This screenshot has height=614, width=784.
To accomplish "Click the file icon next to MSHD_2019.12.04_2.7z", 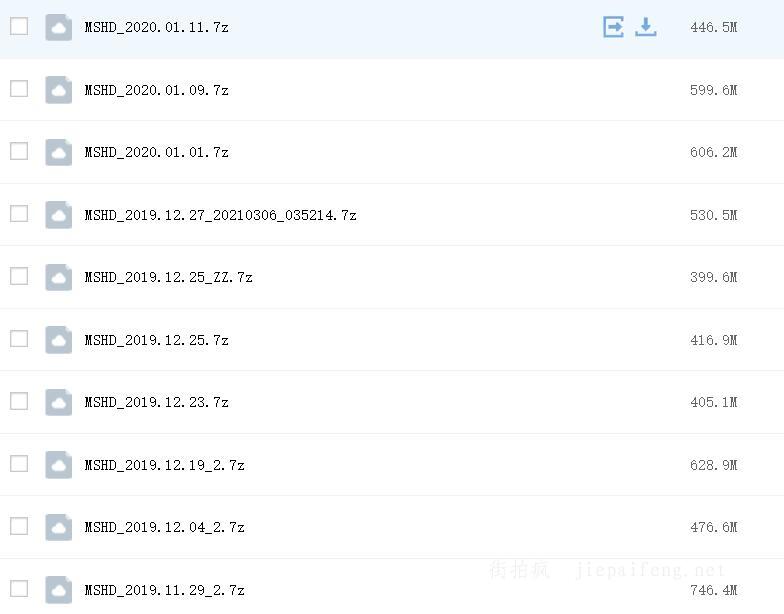I will point(59,527).
